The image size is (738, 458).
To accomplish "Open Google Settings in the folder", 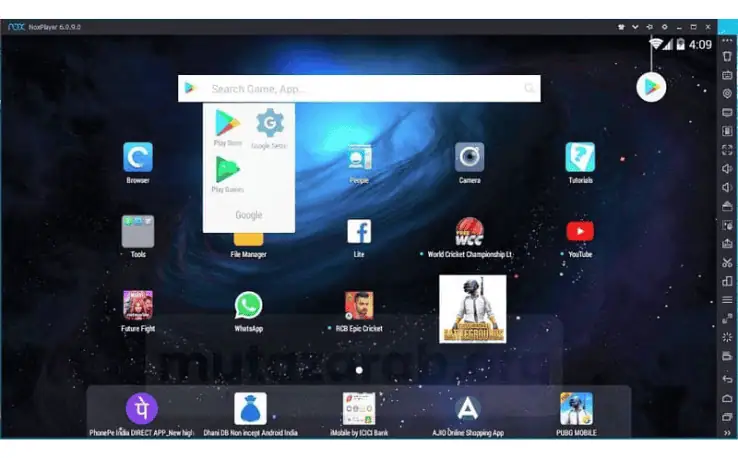I will pos(270,123).
